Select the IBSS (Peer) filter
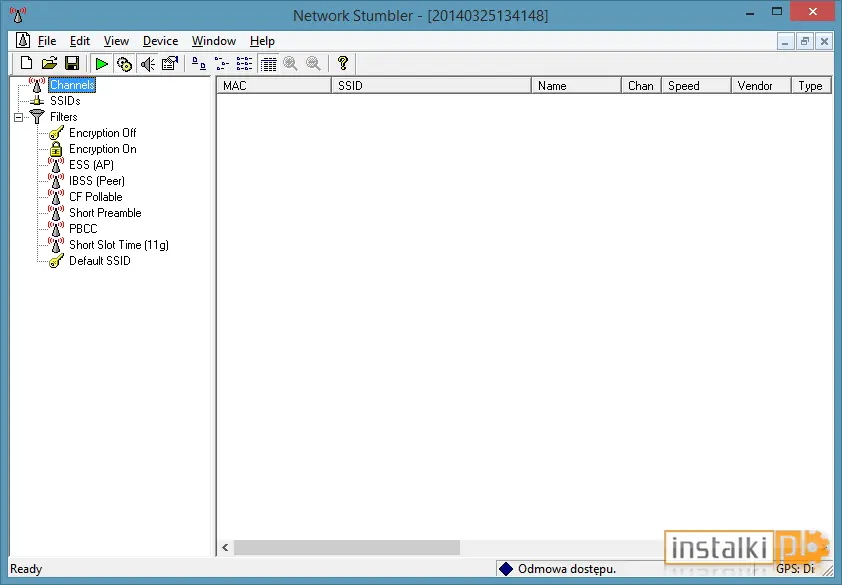 [x=97, y=181]
